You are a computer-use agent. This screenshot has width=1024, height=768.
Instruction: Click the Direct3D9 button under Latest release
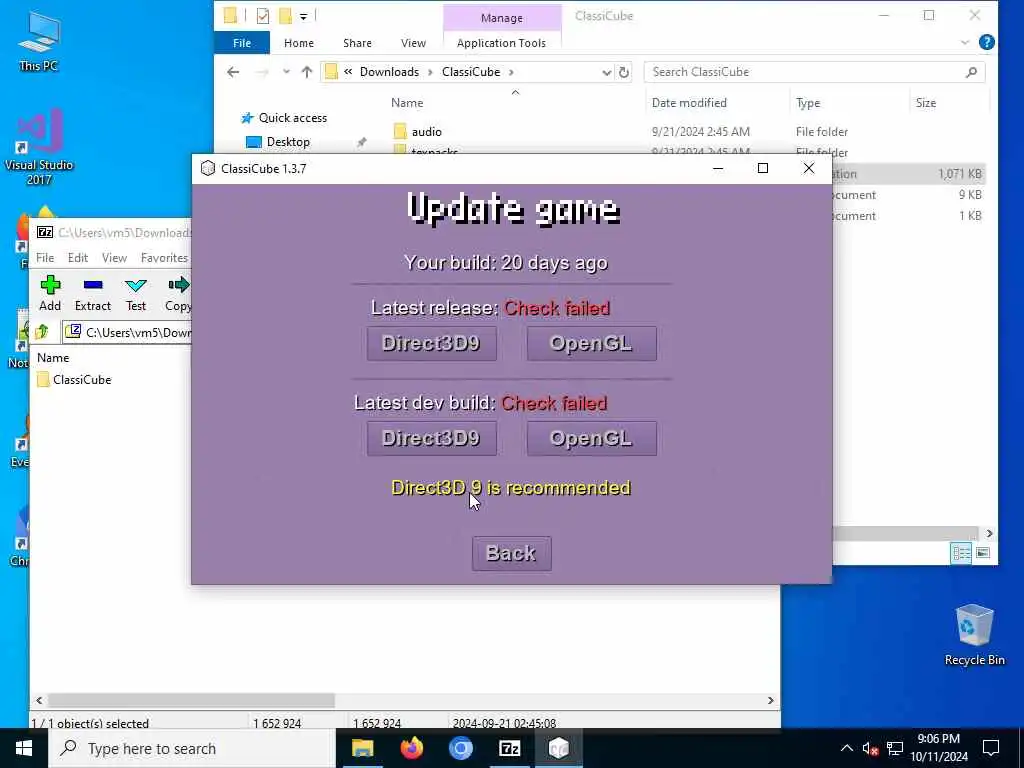coord(432,344)
